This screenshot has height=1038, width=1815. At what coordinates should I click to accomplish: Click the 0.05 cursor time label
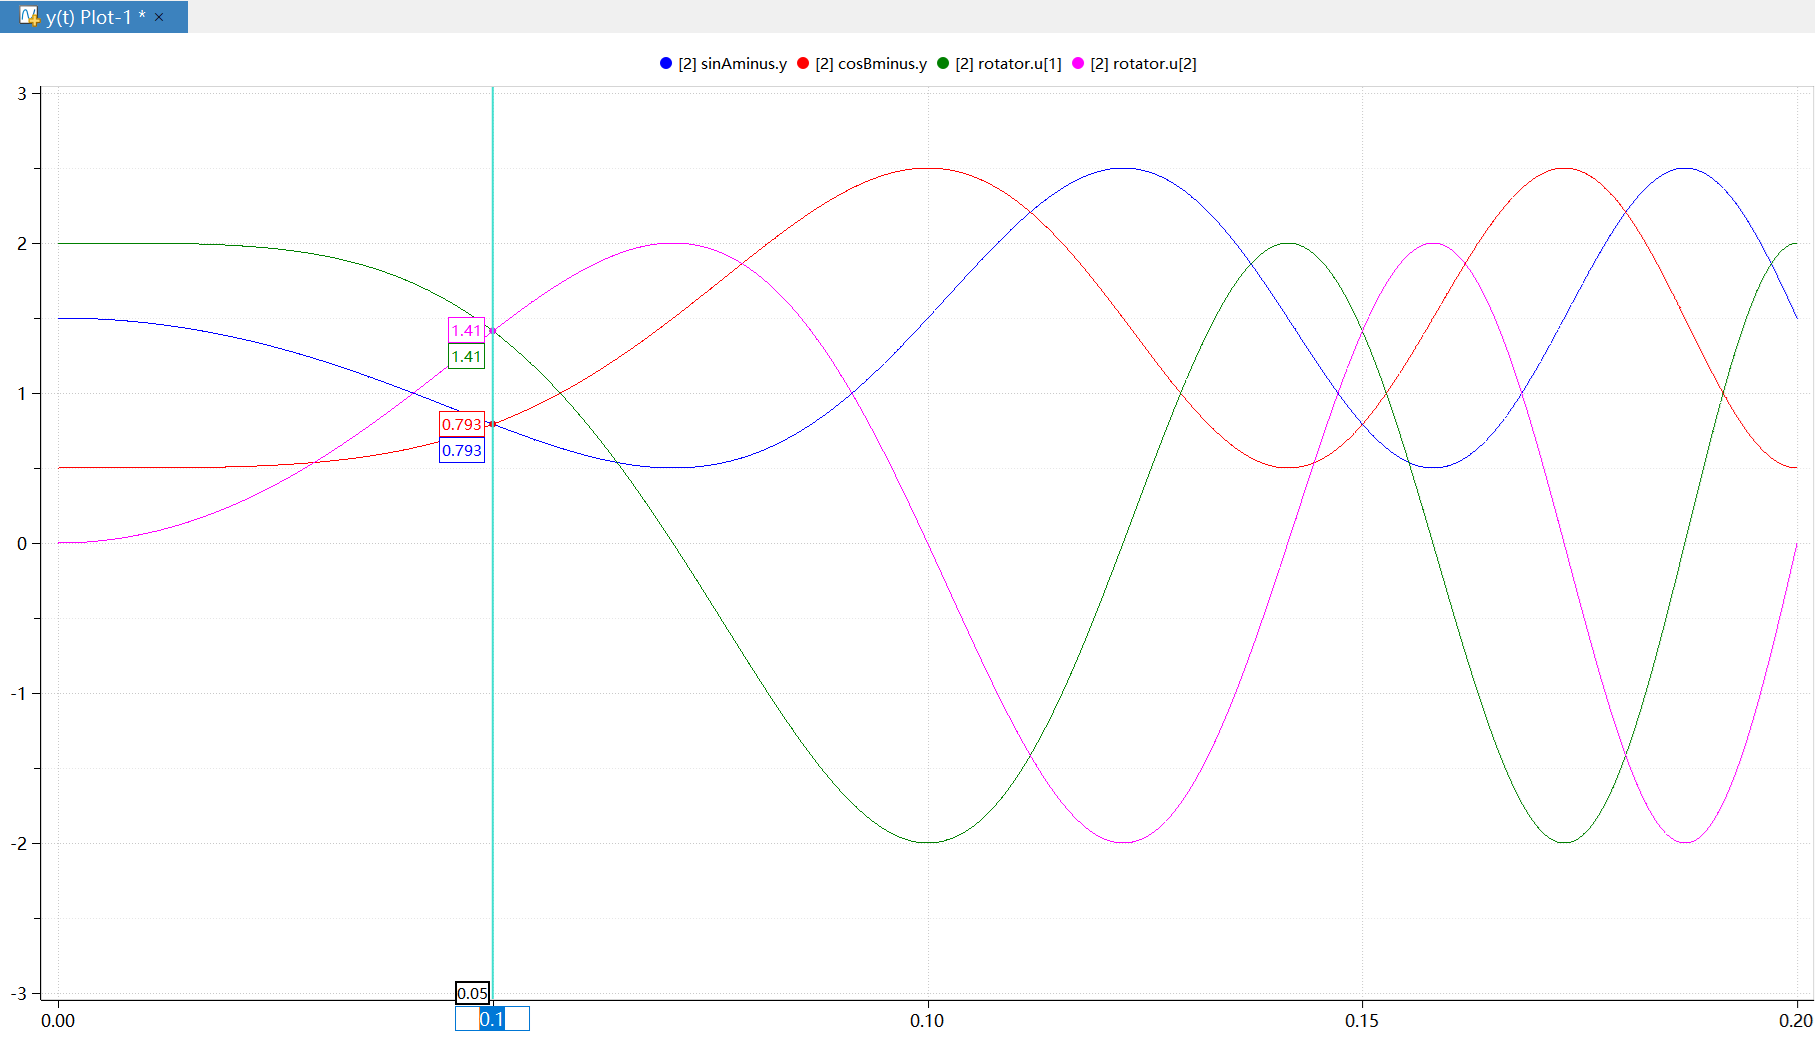[x=472, y=993]
